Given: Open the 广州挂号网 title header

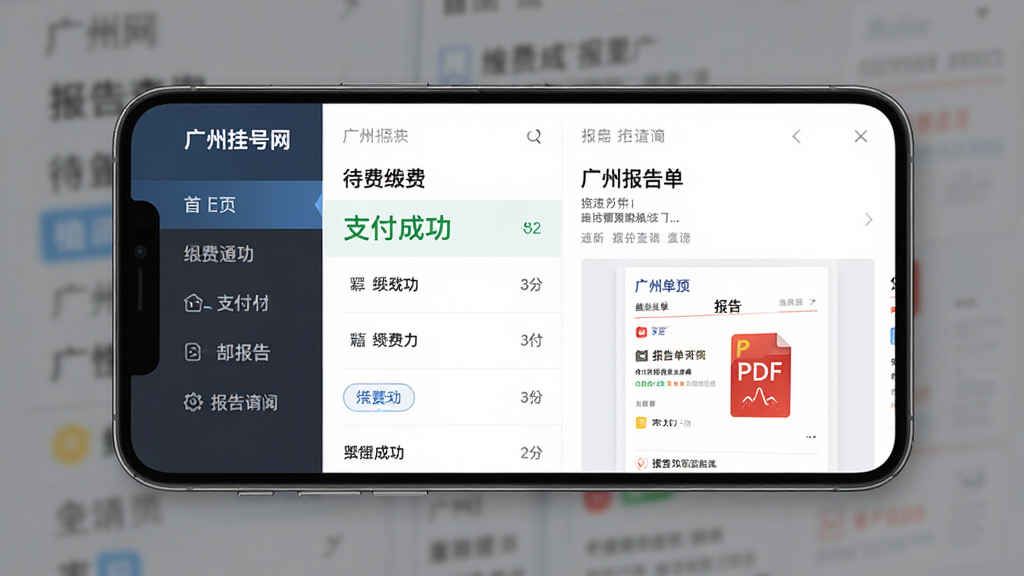Looking at the screenshot, I should tap(237, 140).
